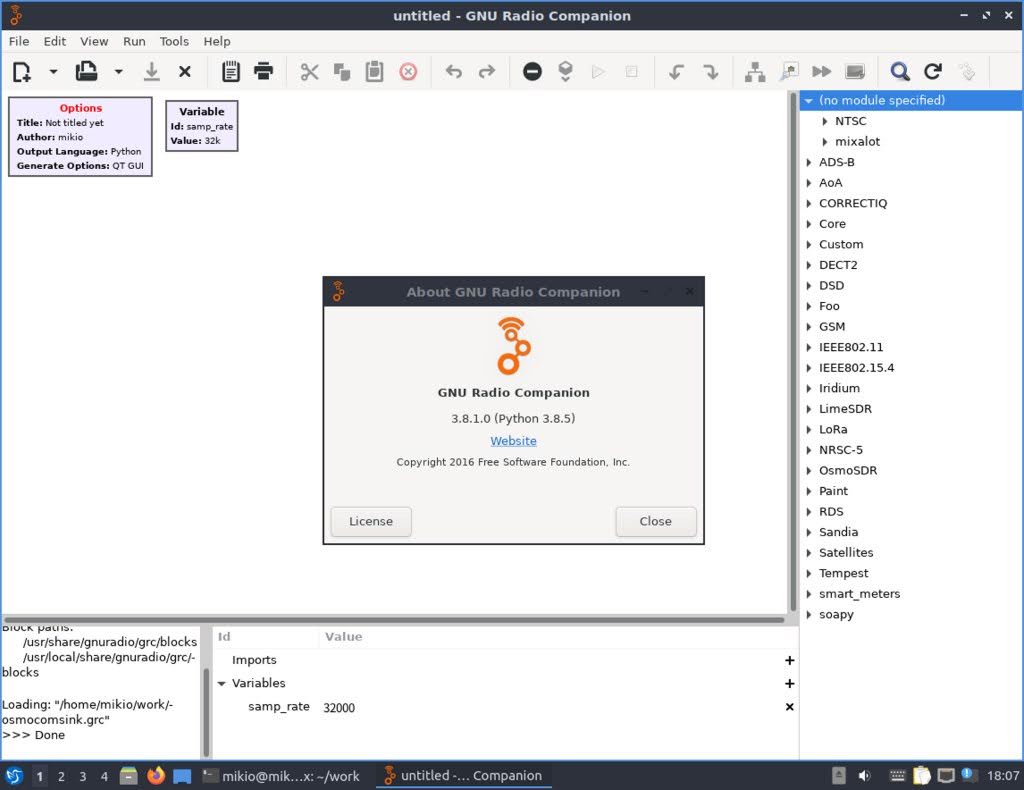Cut the selected block
Viewport: 1024px width, 790px height.
coord(309,71)
